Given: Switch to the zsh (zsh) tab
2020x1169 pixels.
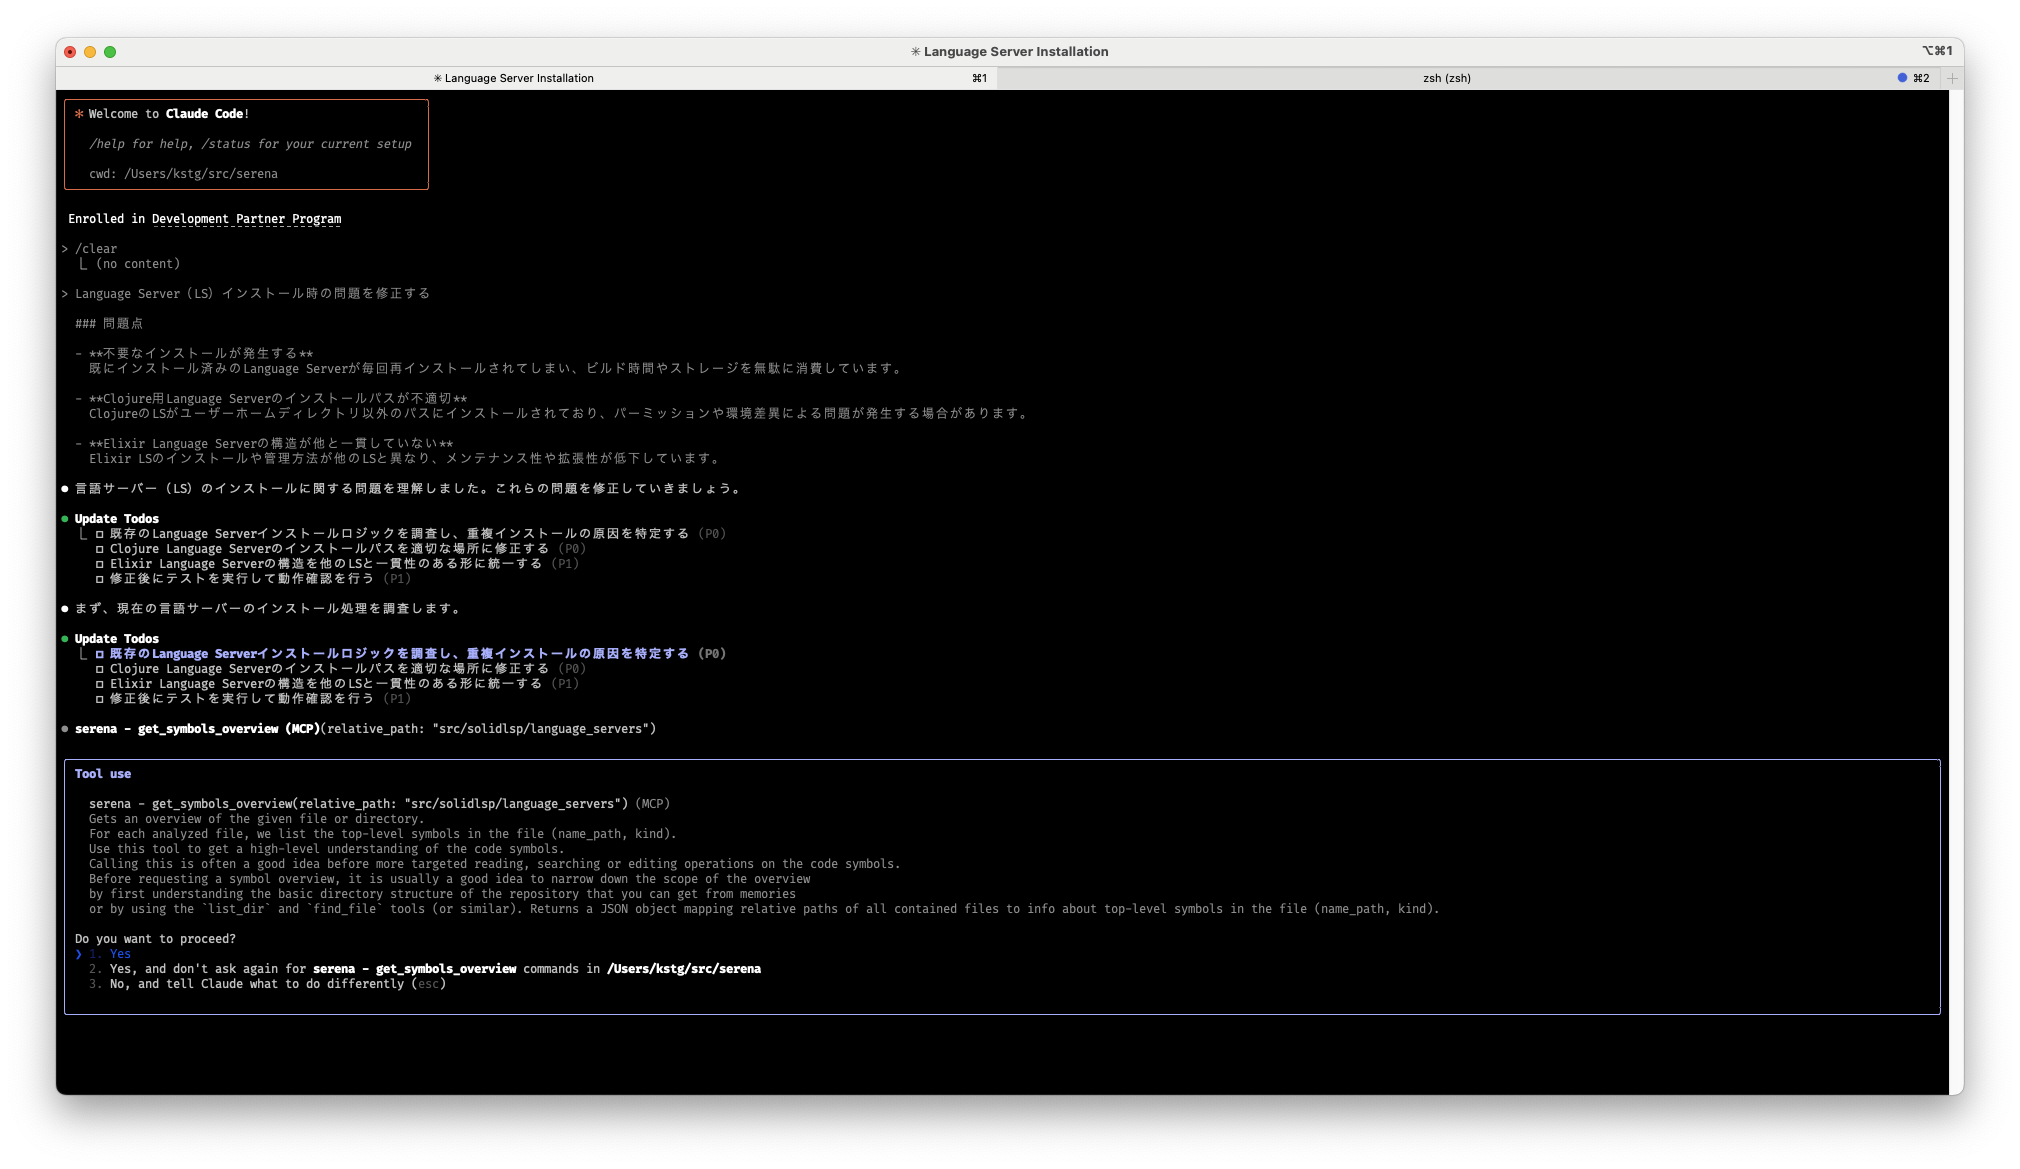Looking at the screenshot, I should tap(1446, 78).
